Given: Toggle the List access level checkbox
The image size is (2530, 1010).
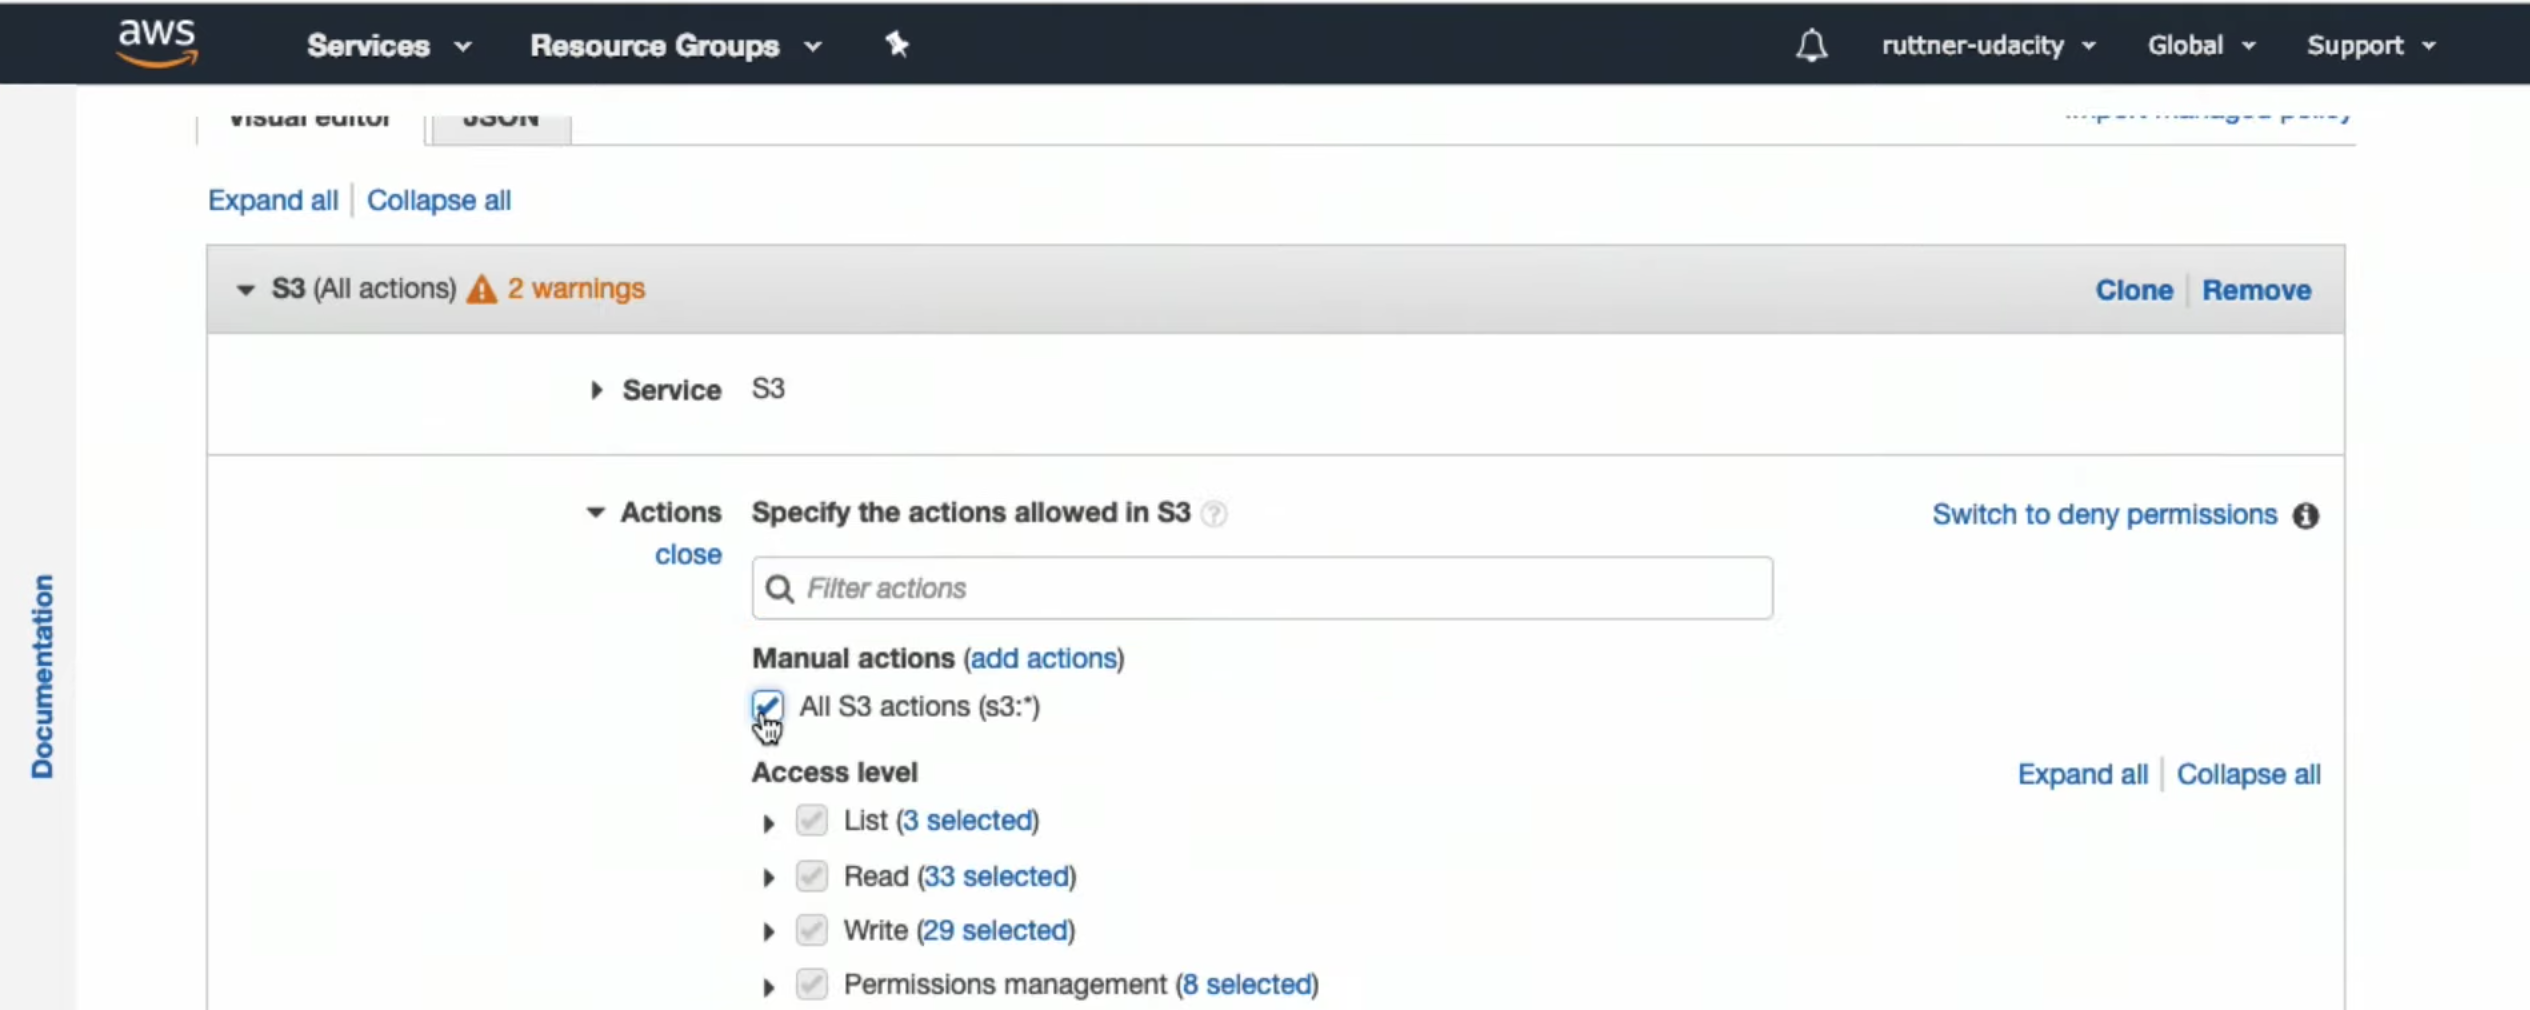Looking at the screenshot, I should [811, 821].
